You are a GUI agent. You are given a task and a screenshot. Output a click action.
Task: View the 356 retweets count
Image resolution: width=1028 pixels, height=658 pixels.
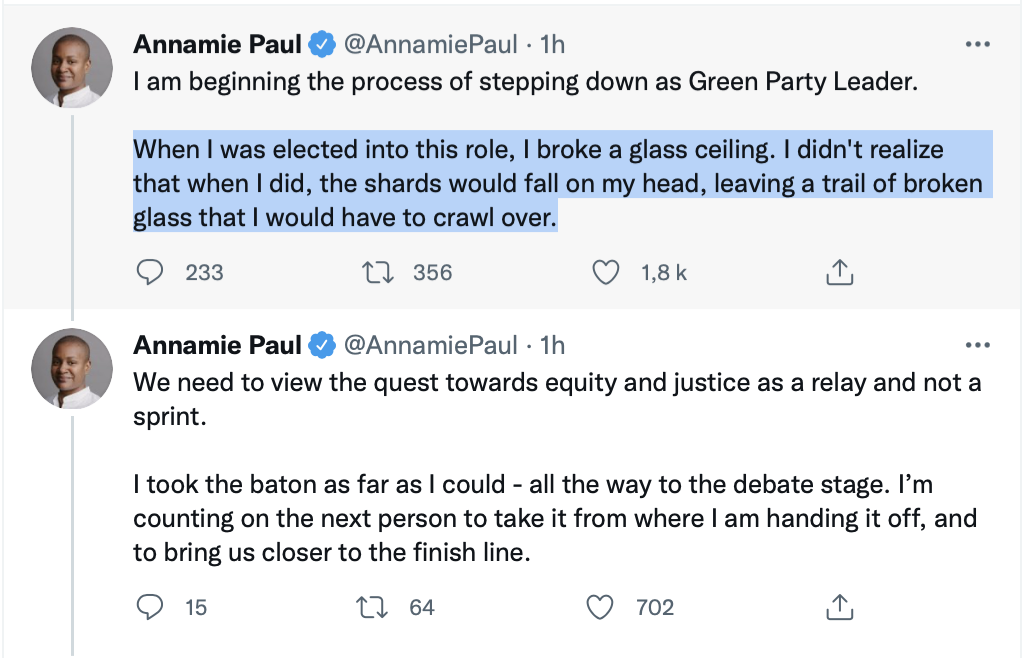(x=433, y=272)
